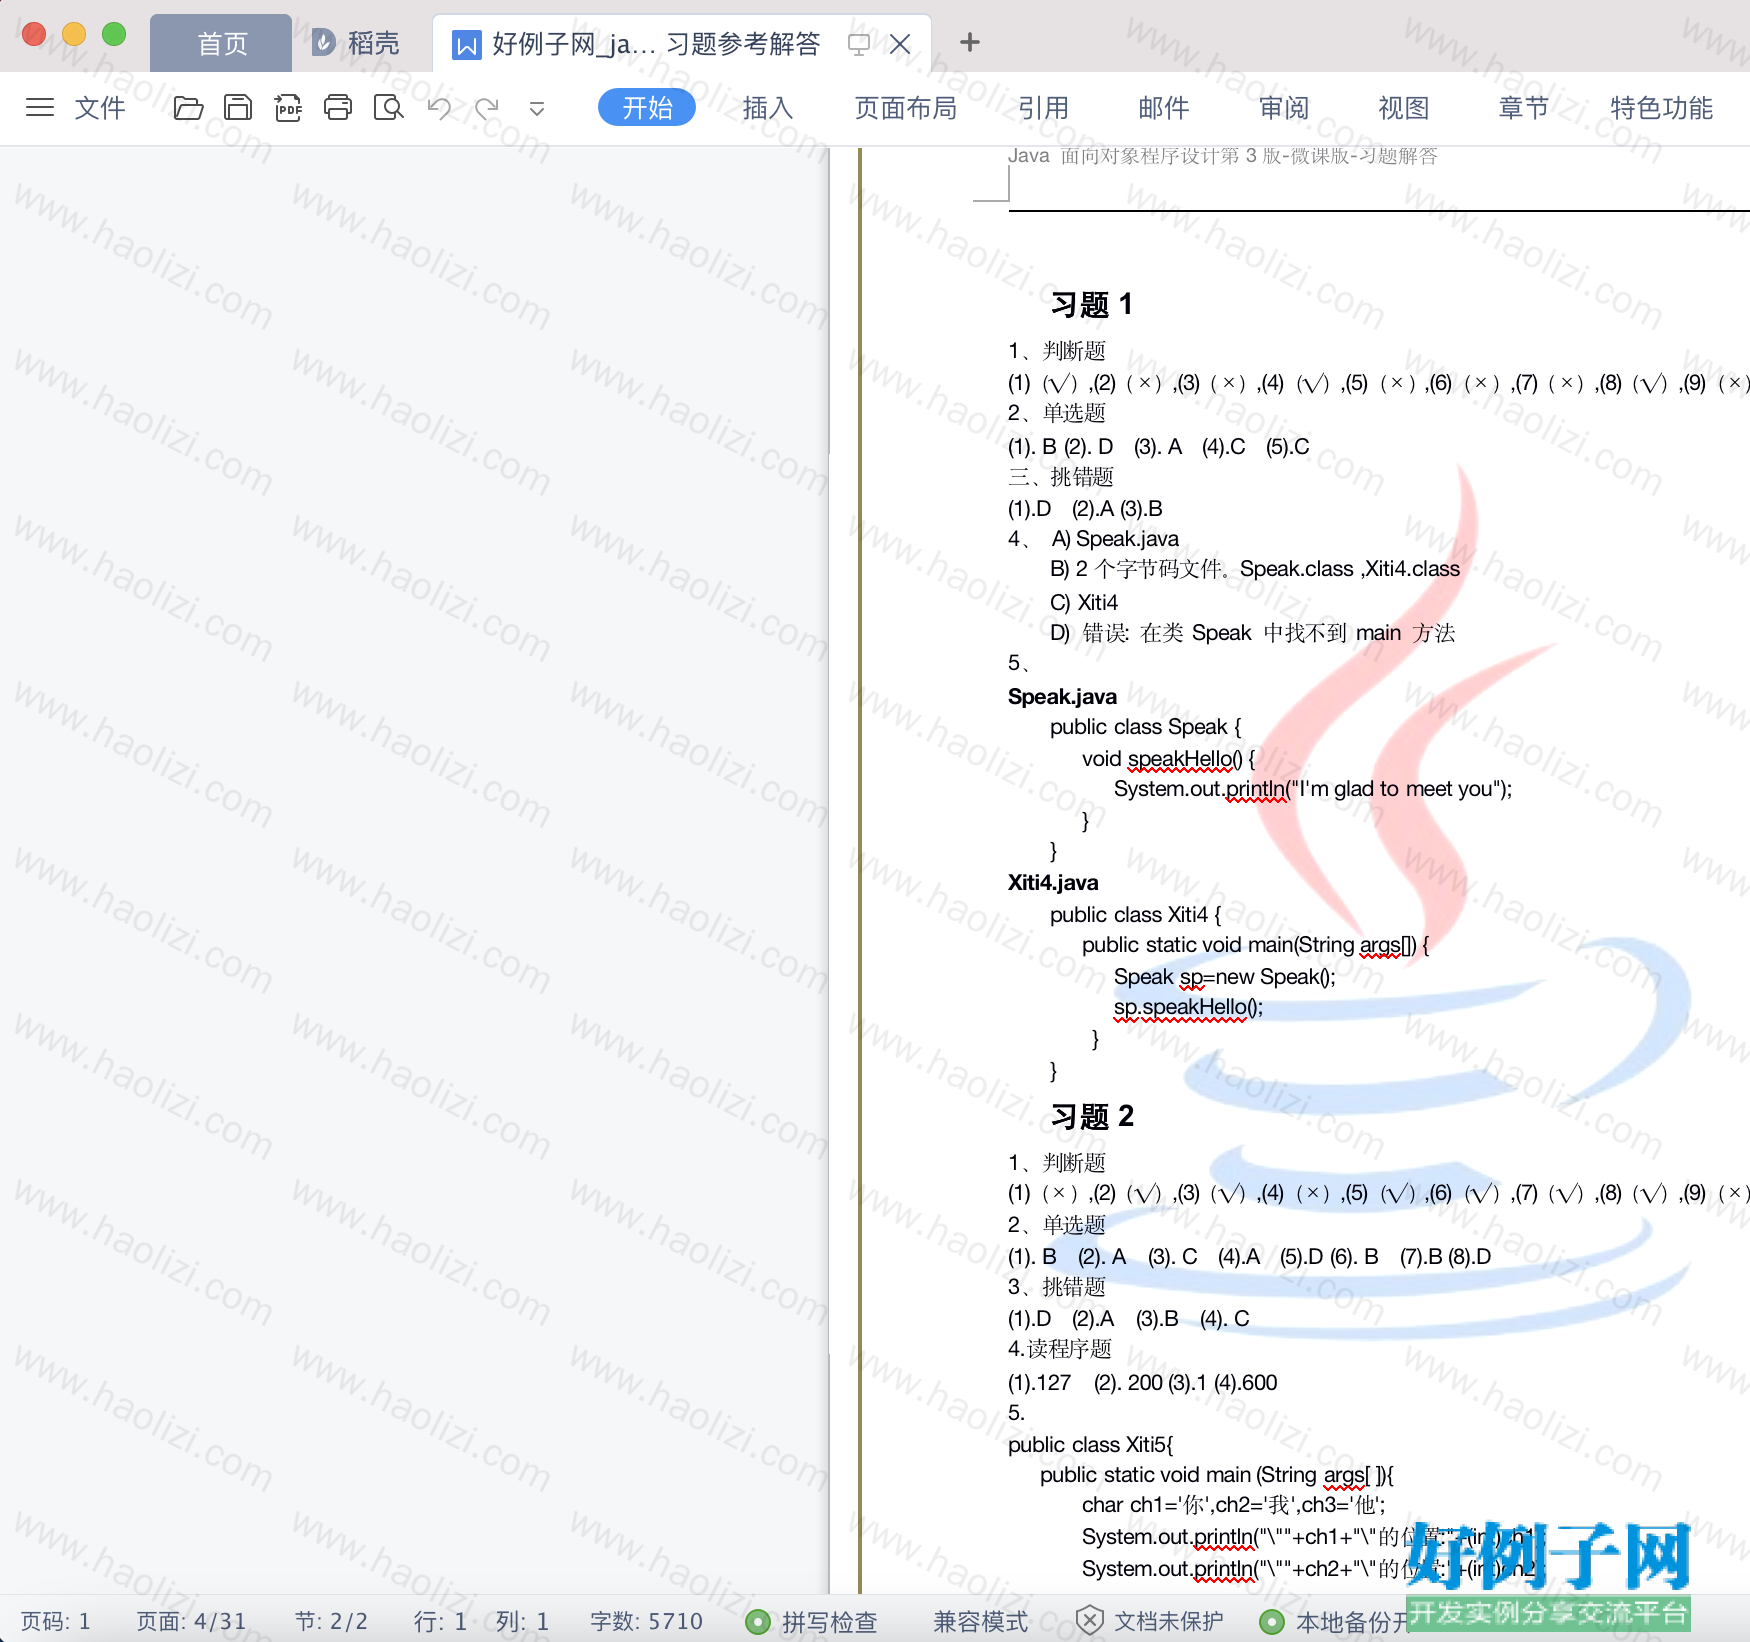The image size is (1750, 1642).
Task: Click the answer line '(1).D (2).A (3).B (4). C'
Action: tap(1129, 1319)
